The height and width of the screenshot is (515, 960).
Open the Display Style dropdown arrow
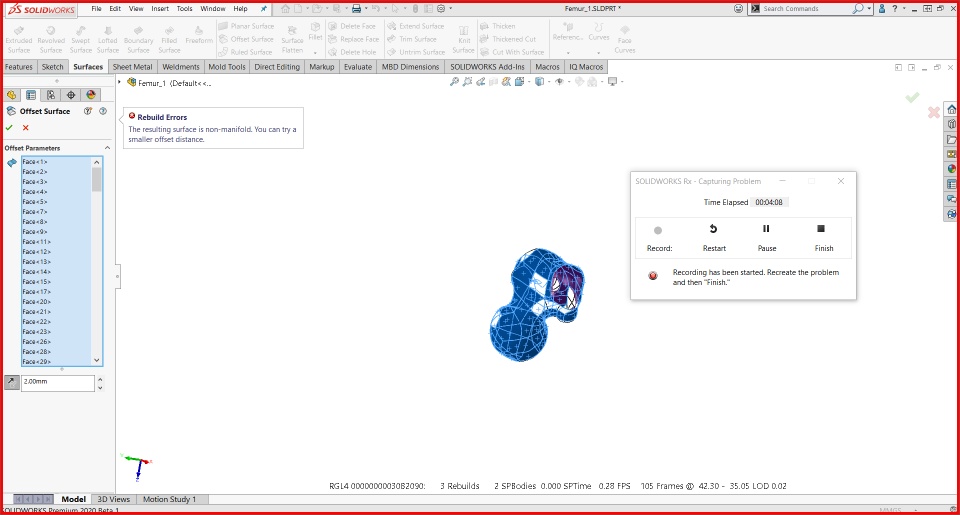tap(549, 82)
